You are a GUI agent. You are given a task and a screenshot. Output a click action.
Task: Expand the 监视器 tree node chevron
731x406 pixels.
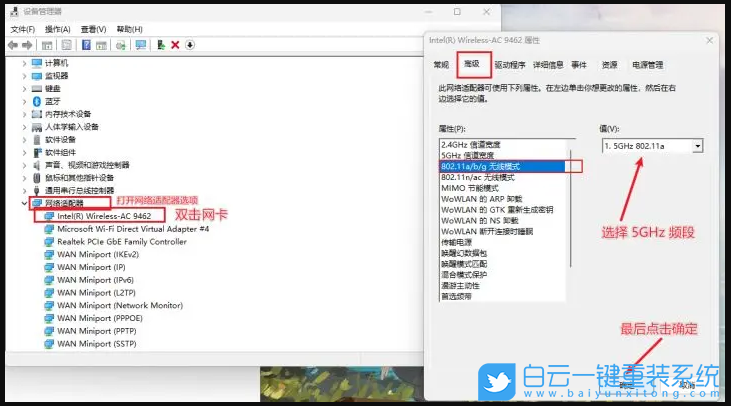pyautogui.click(x=24, y=76)
